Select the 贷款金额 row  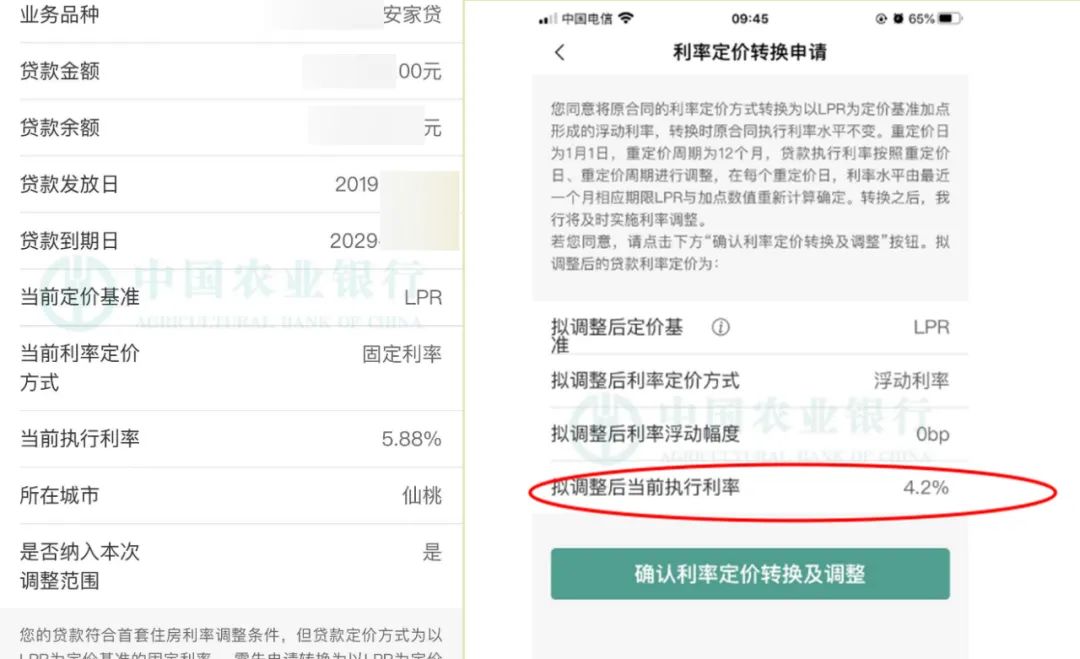pos(230,71)
